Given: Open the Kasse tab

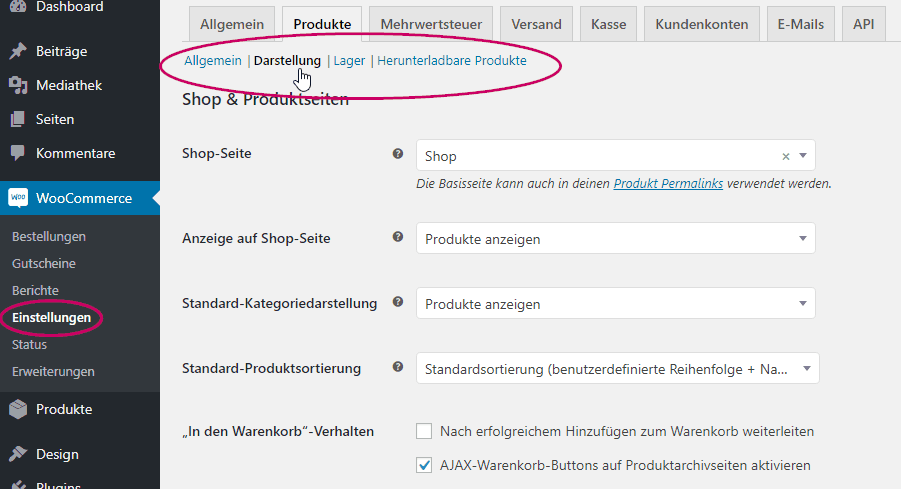Looking at the screenshot, I should (x=609, y=24).
